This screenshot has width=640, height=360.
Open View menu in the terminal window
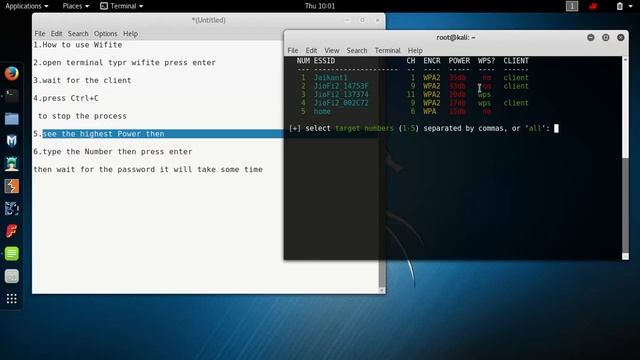[332, 51]
